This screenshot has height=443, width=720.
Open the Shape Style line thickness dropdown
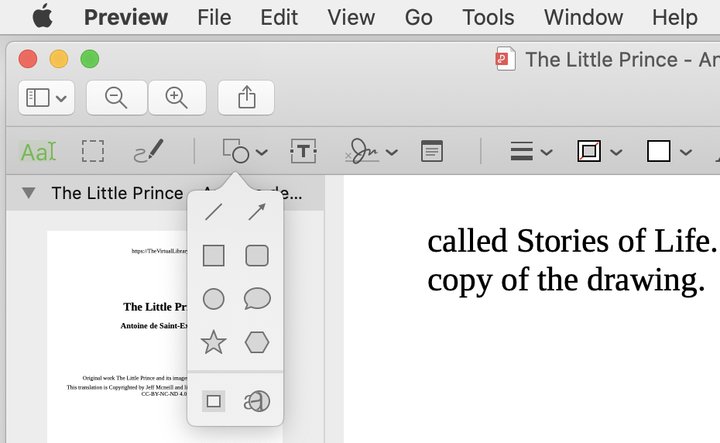point(531,152)
